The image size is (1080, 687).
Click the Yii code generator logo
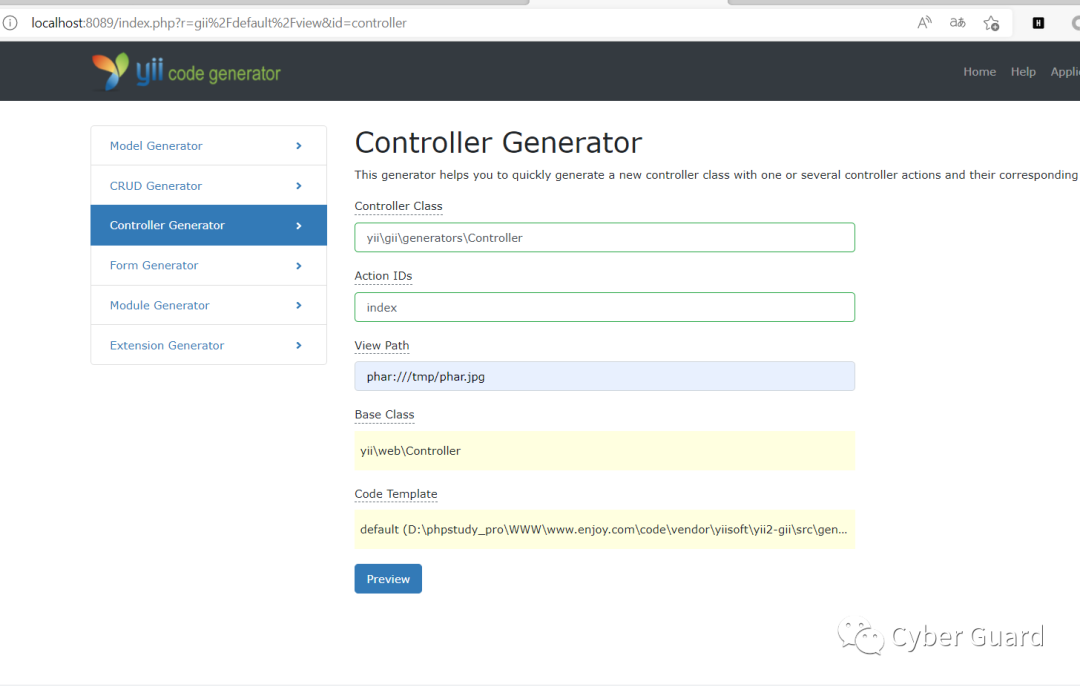click(186, 72)
